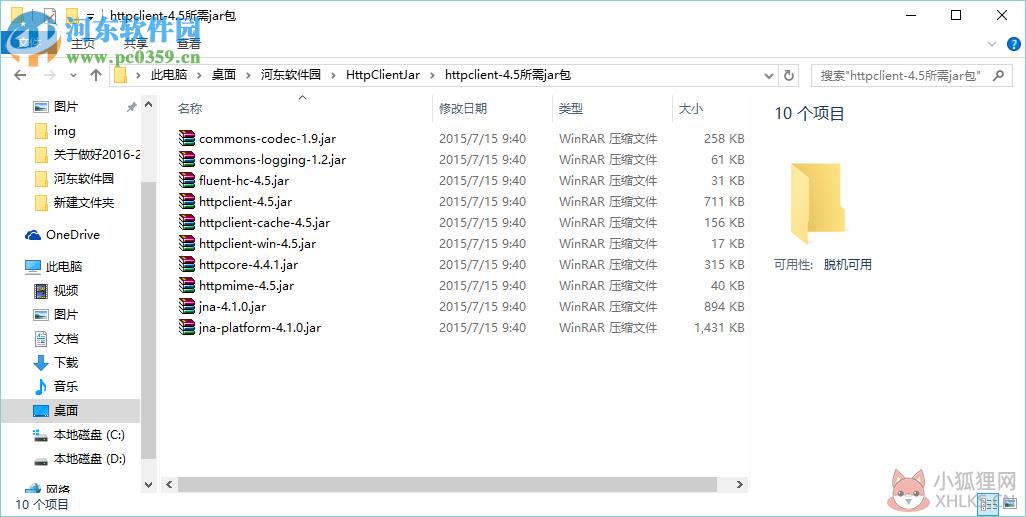The image size is (1026, 517).
Task: Refresh the current folder view
Action: coord(789,75)
